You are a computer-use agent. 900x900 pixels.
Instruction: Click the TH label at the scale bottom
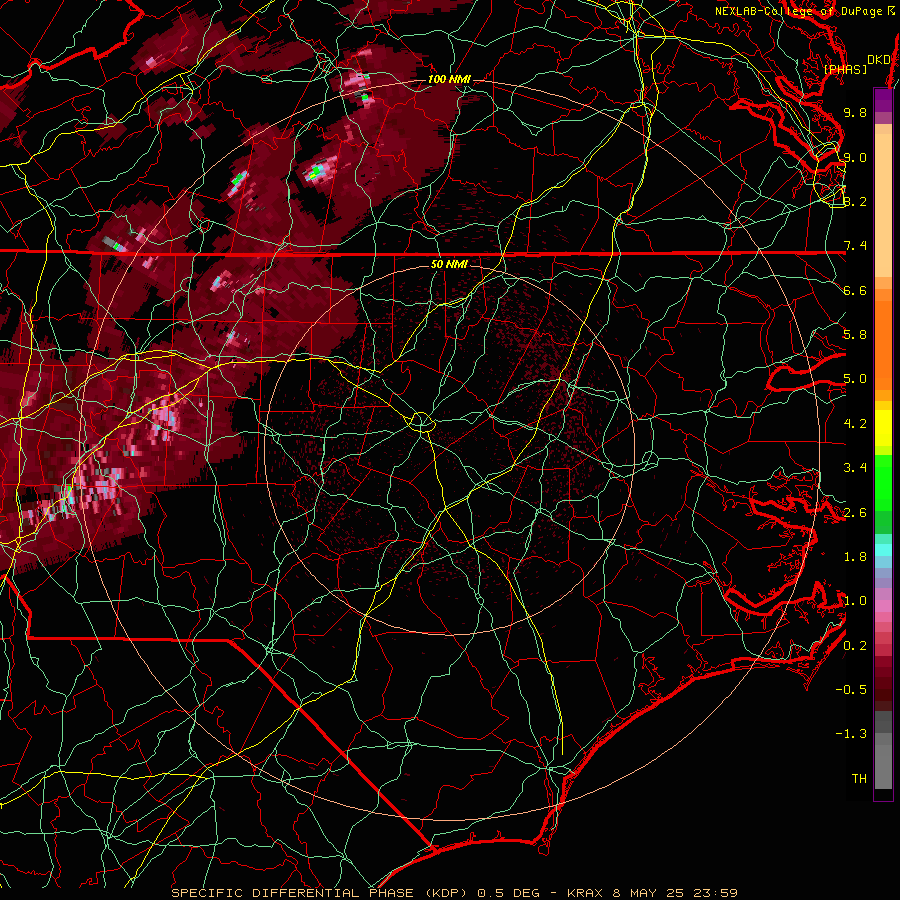pyautogui.click(x=859, y=779)
